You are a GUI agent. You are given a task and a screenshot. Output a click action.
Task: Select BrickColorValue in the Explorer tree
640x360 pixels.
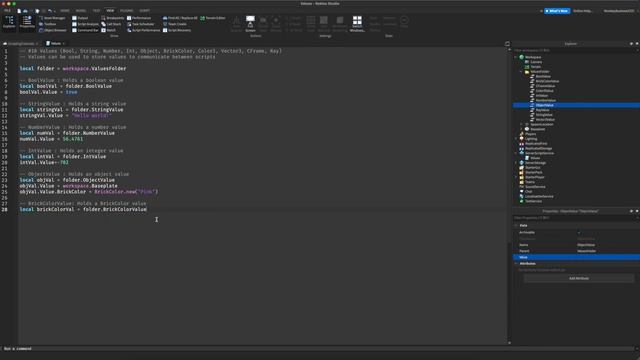[x=547, y=81]
